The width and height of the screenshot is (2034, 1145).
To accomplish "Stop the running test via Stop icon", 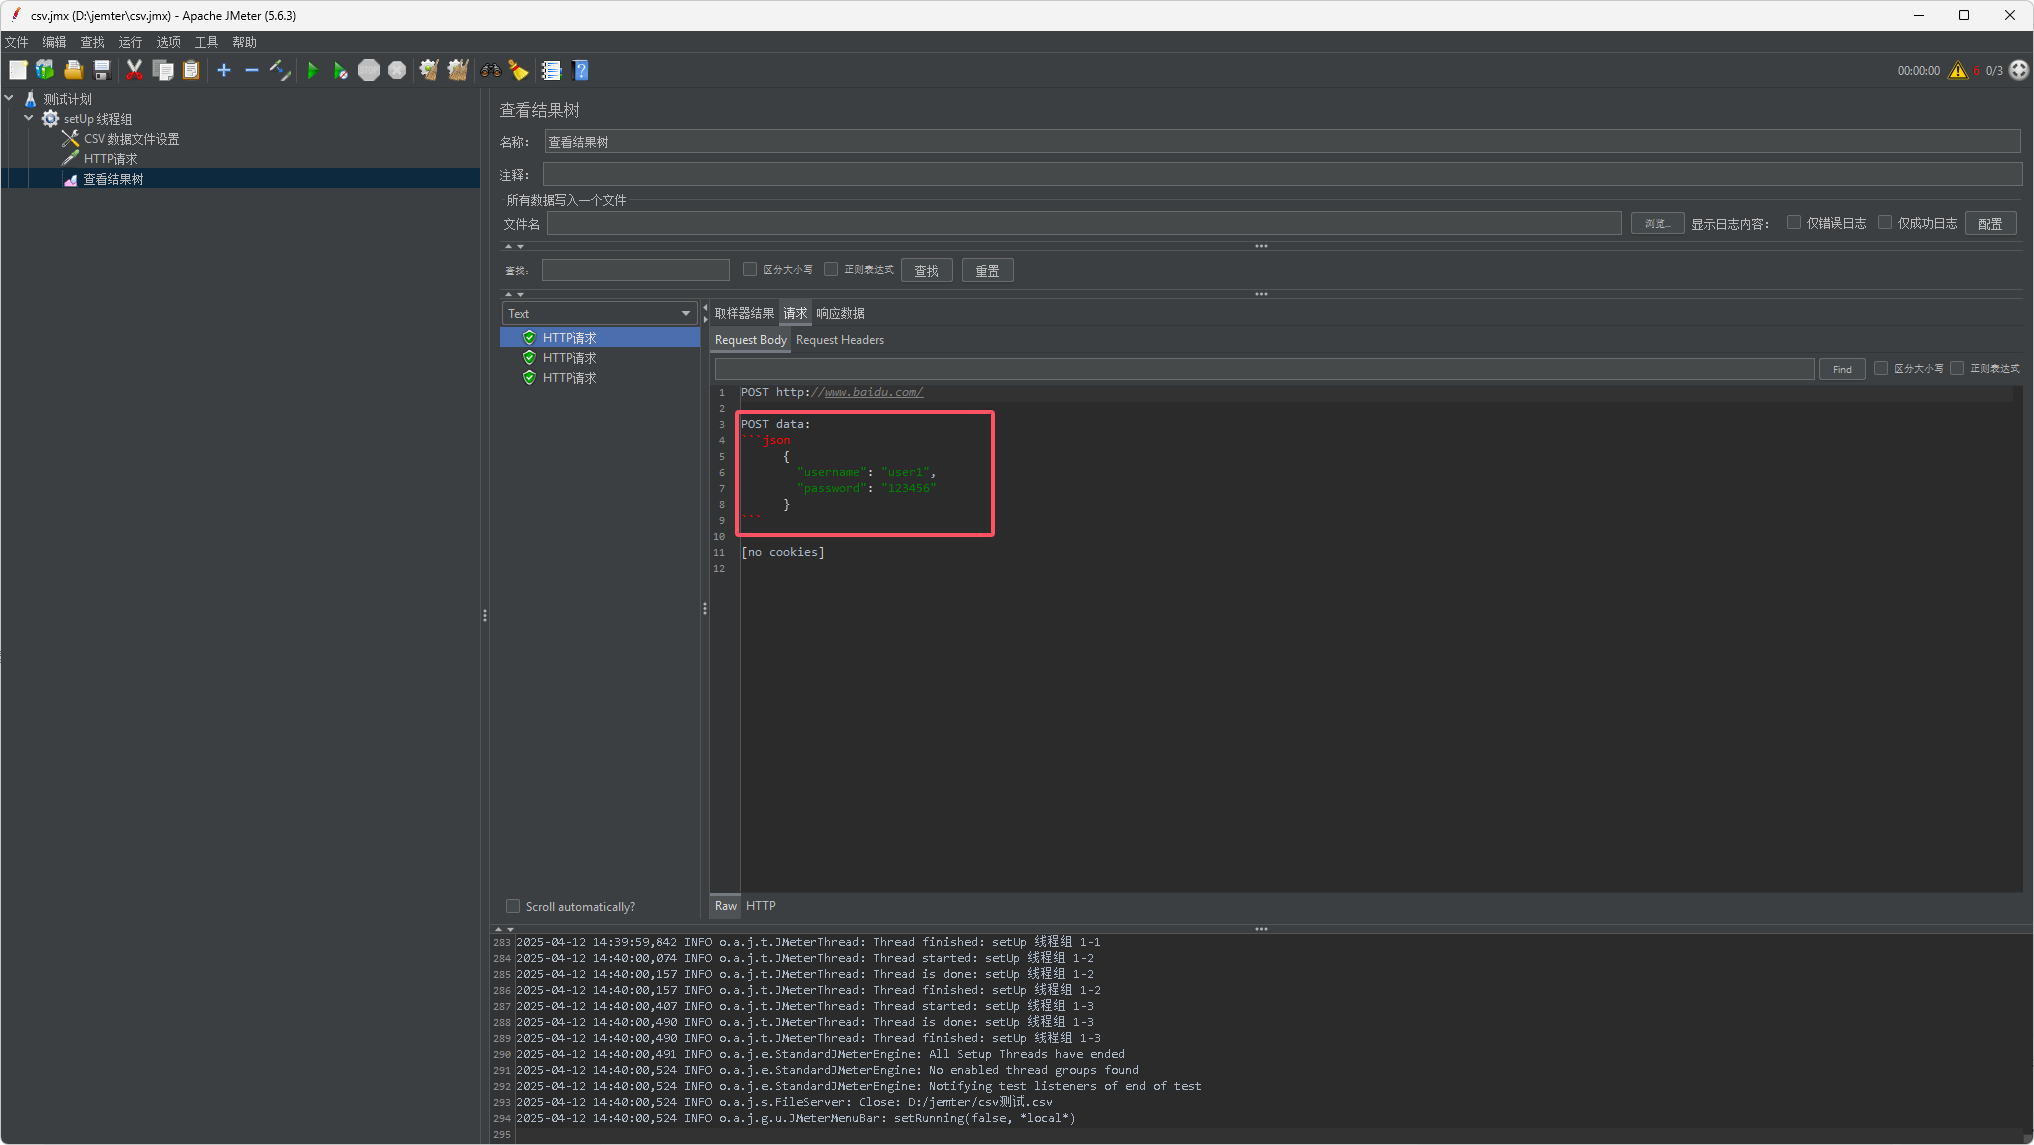I will point(368,70).
